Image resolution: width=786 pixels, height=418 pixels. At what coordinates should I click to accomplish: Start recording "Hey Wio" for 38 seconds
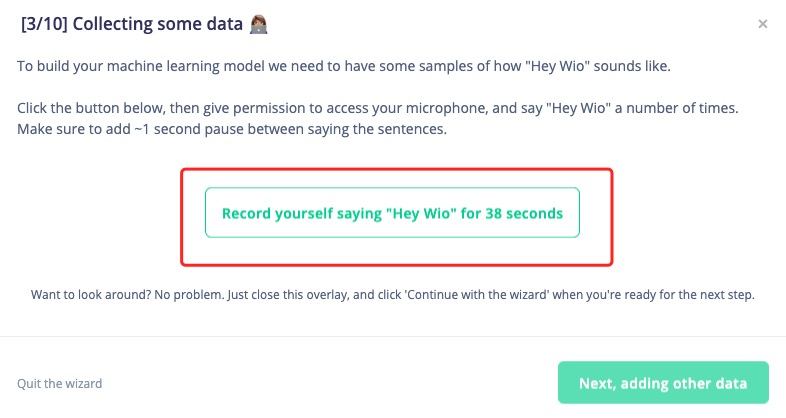(392, 213)
